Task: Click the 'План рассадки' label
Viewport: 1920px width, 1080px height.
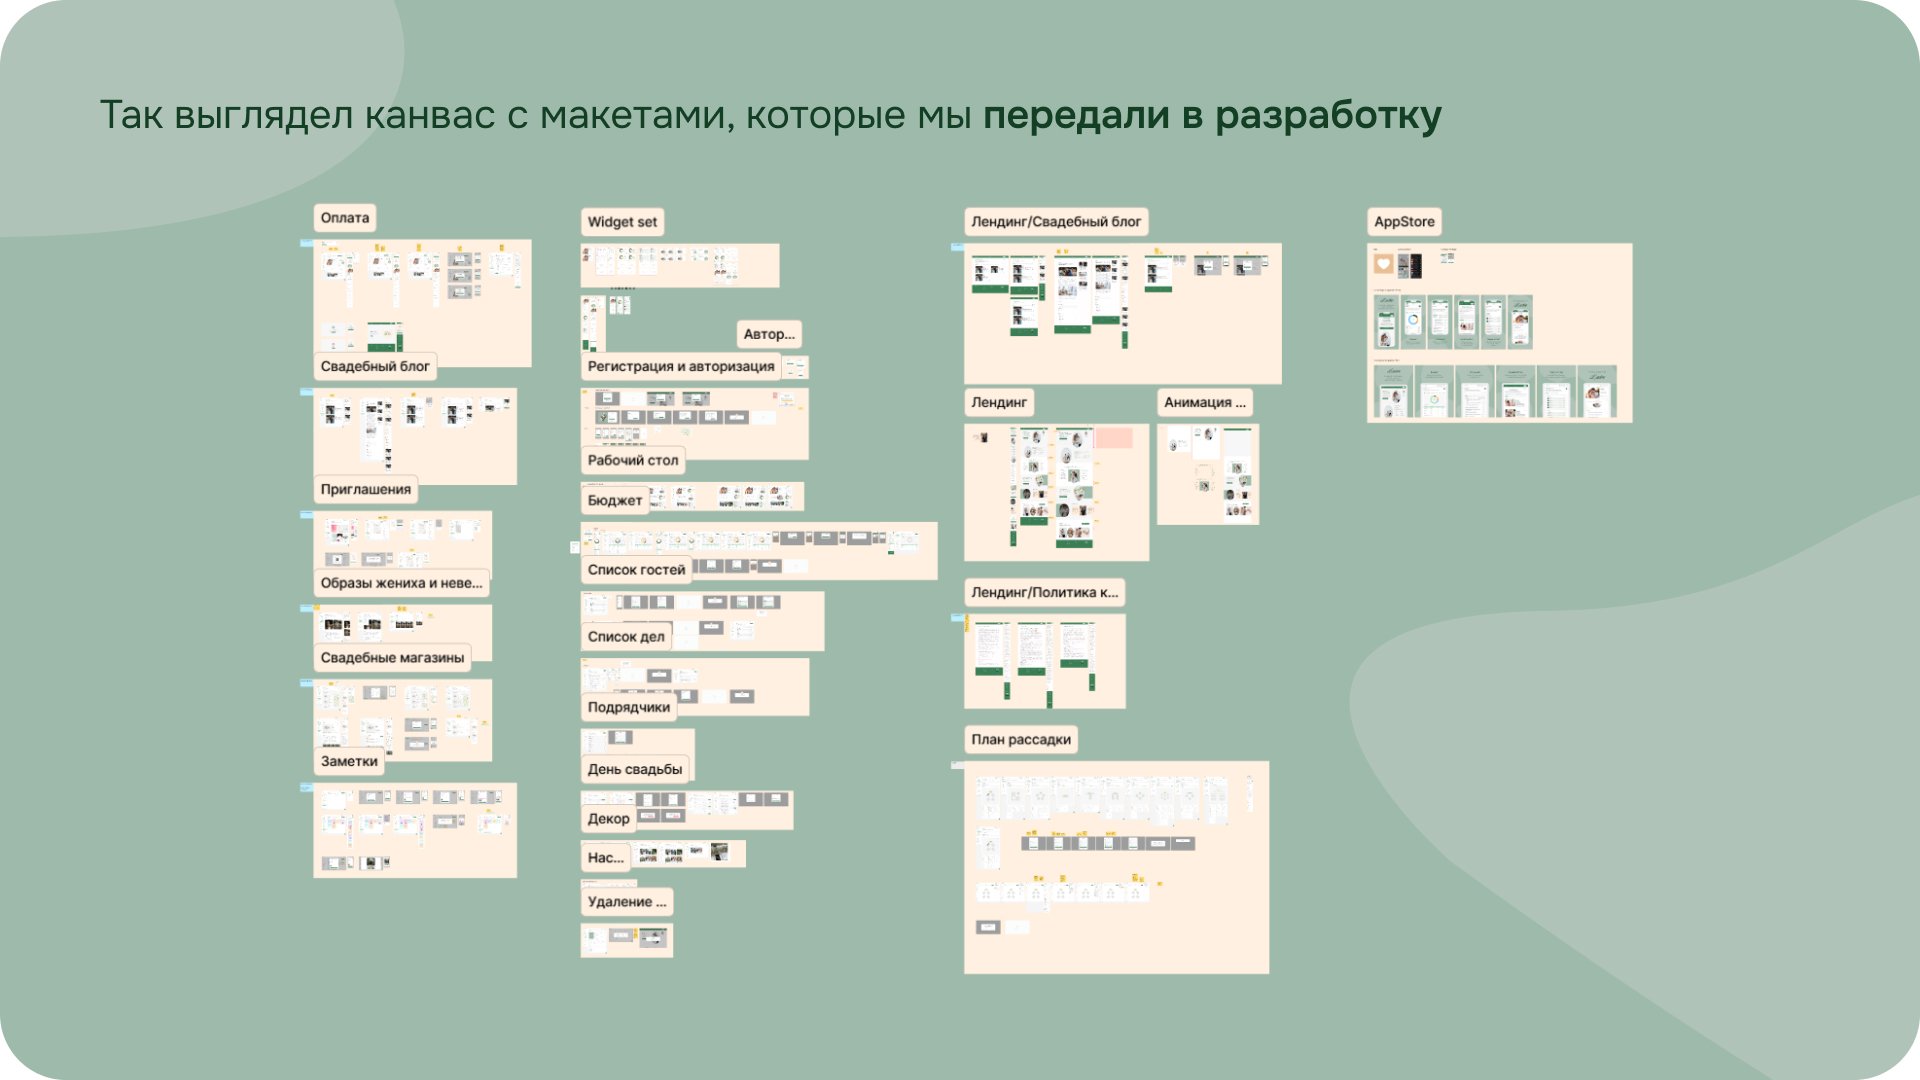Action: [1020, 740]
